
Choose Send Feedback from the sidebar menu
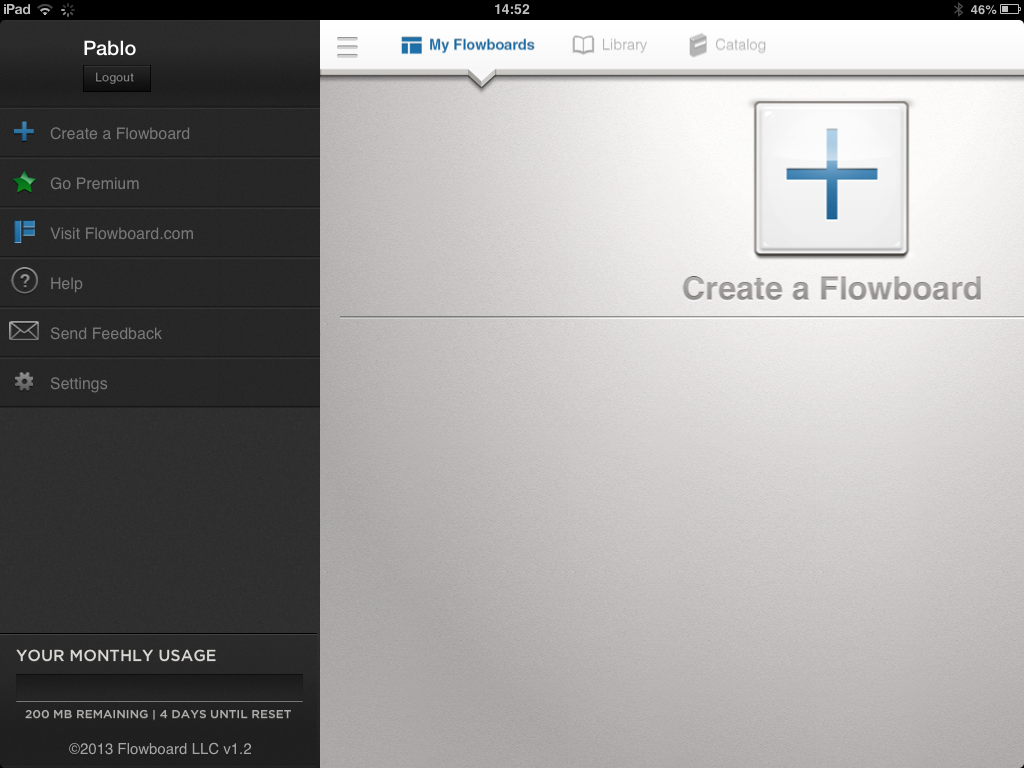pos(105,333)
